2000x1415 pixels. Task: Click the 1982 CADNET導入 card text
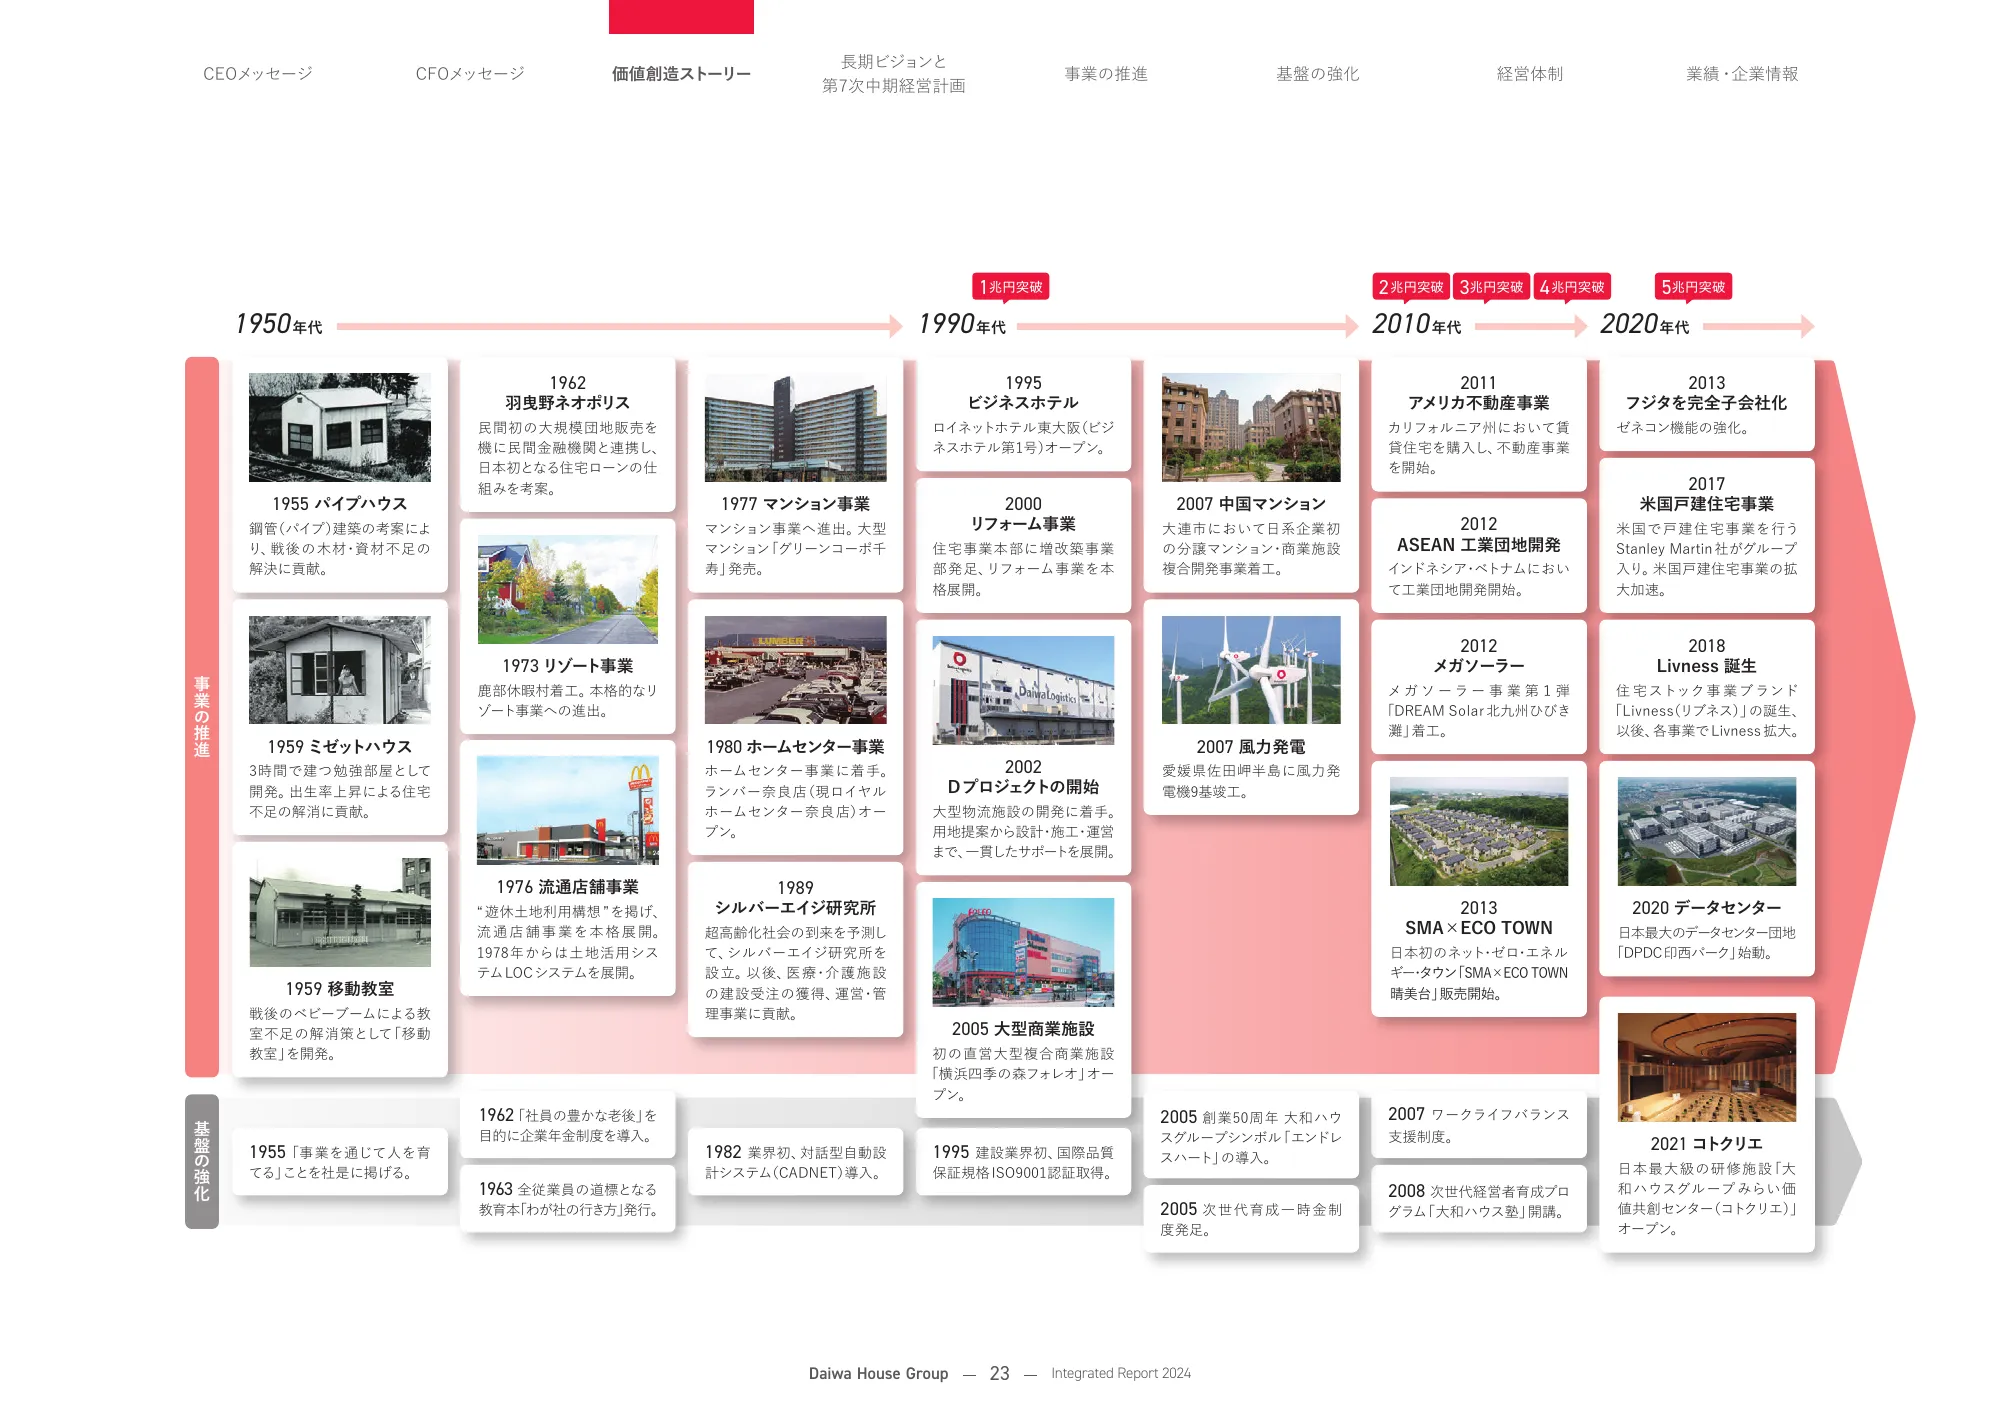click(796, 1162)
